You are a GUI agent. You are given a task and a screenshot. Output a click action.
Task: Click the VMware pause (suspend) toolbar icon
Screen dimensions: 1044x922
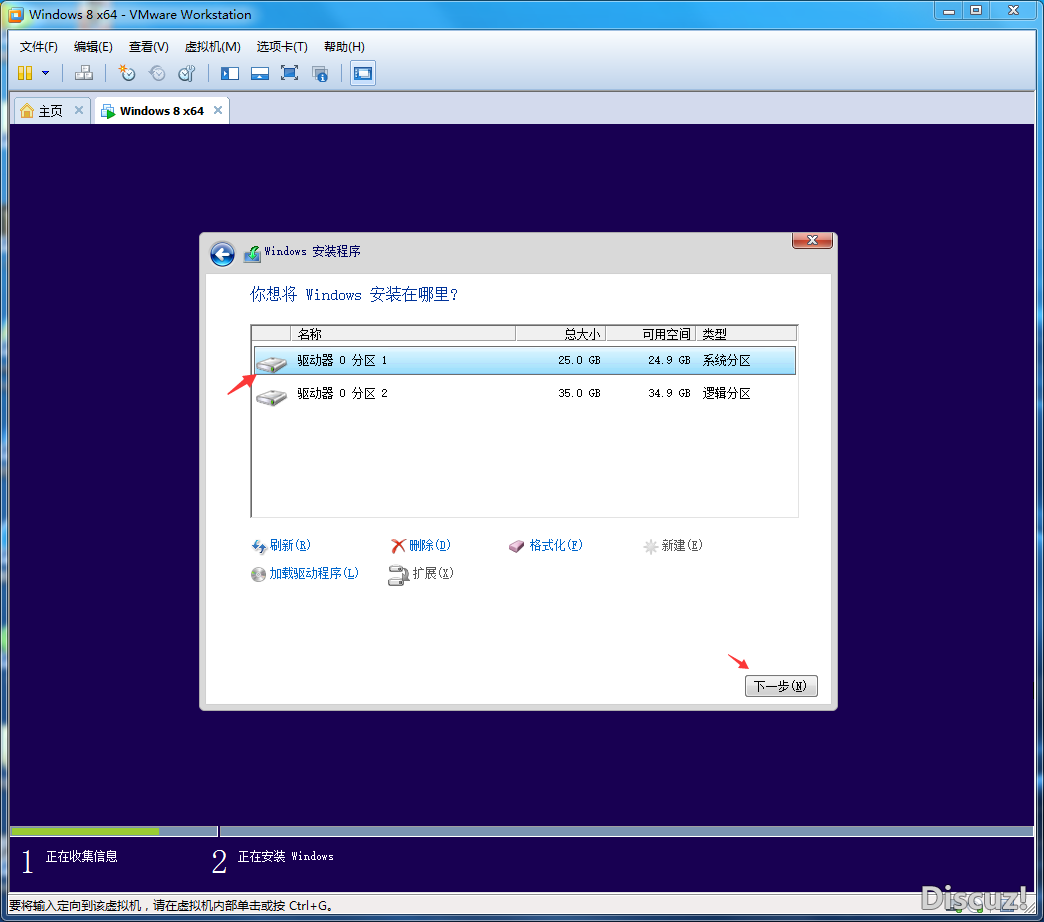click(25, 73)
